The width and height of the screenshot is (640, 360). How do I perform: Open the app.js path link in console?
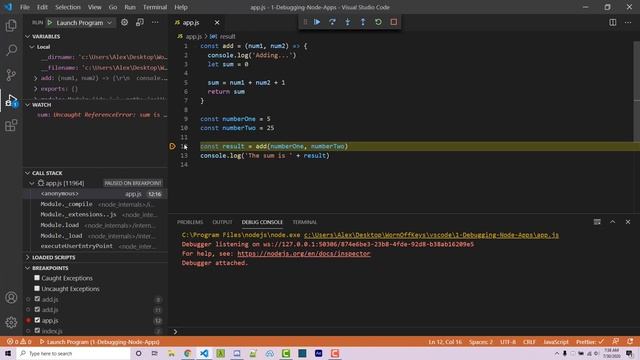point(431,235)
